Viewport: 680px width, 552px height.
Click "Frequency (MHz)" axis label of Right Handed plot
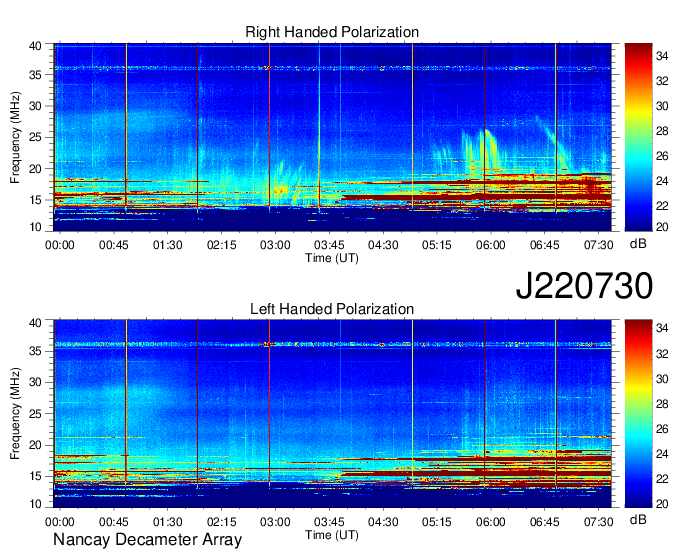click(x=15, y=137)
